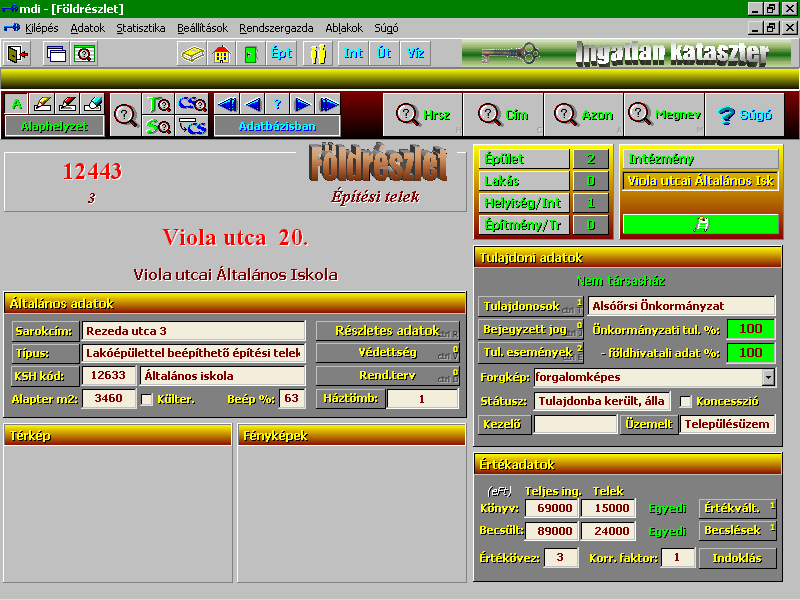Open the Statisztika menu
800x600 pixels.
coord(141,28)
